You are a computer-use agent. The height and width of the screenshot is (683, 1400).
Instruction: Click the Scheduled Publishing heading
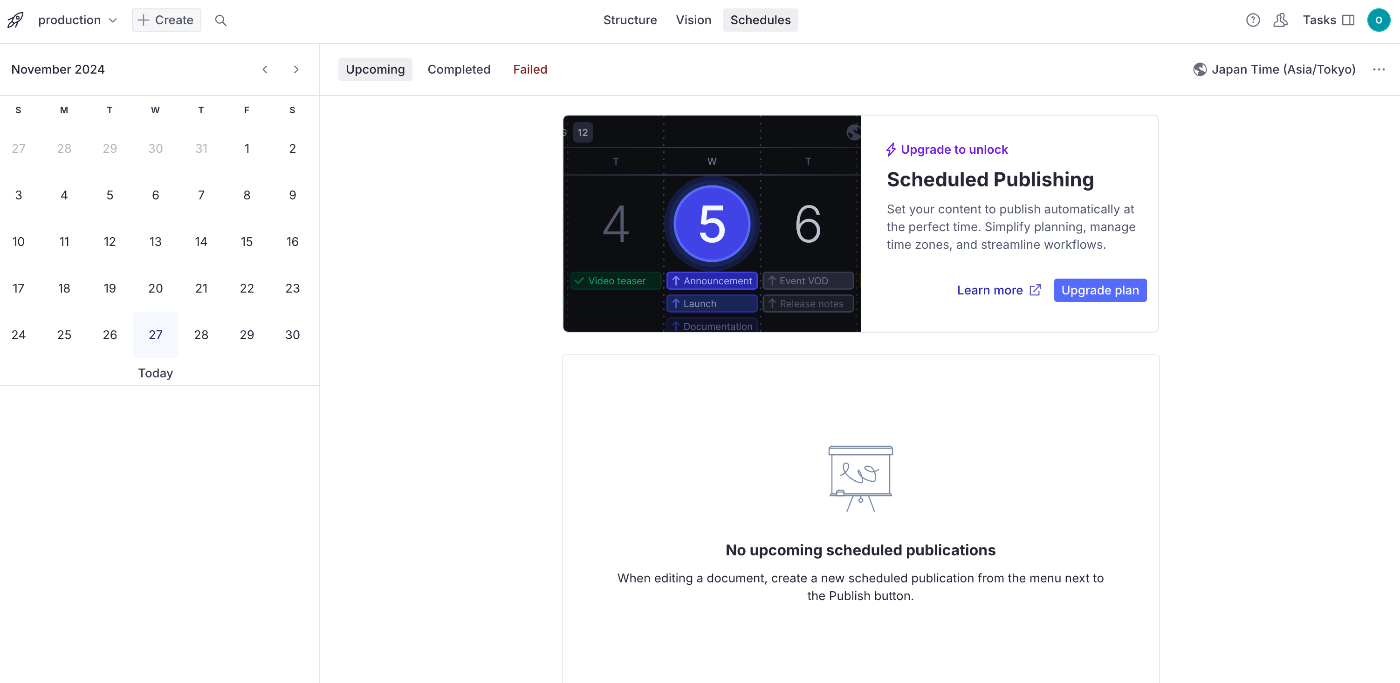point(990,180)
